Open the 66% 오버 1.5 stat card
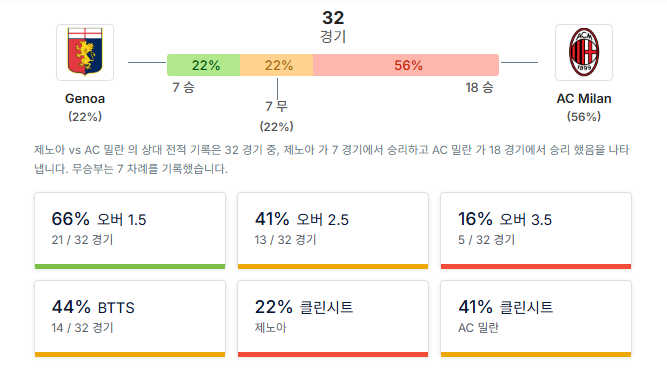 pyautogui.click(x=130, y=231)
